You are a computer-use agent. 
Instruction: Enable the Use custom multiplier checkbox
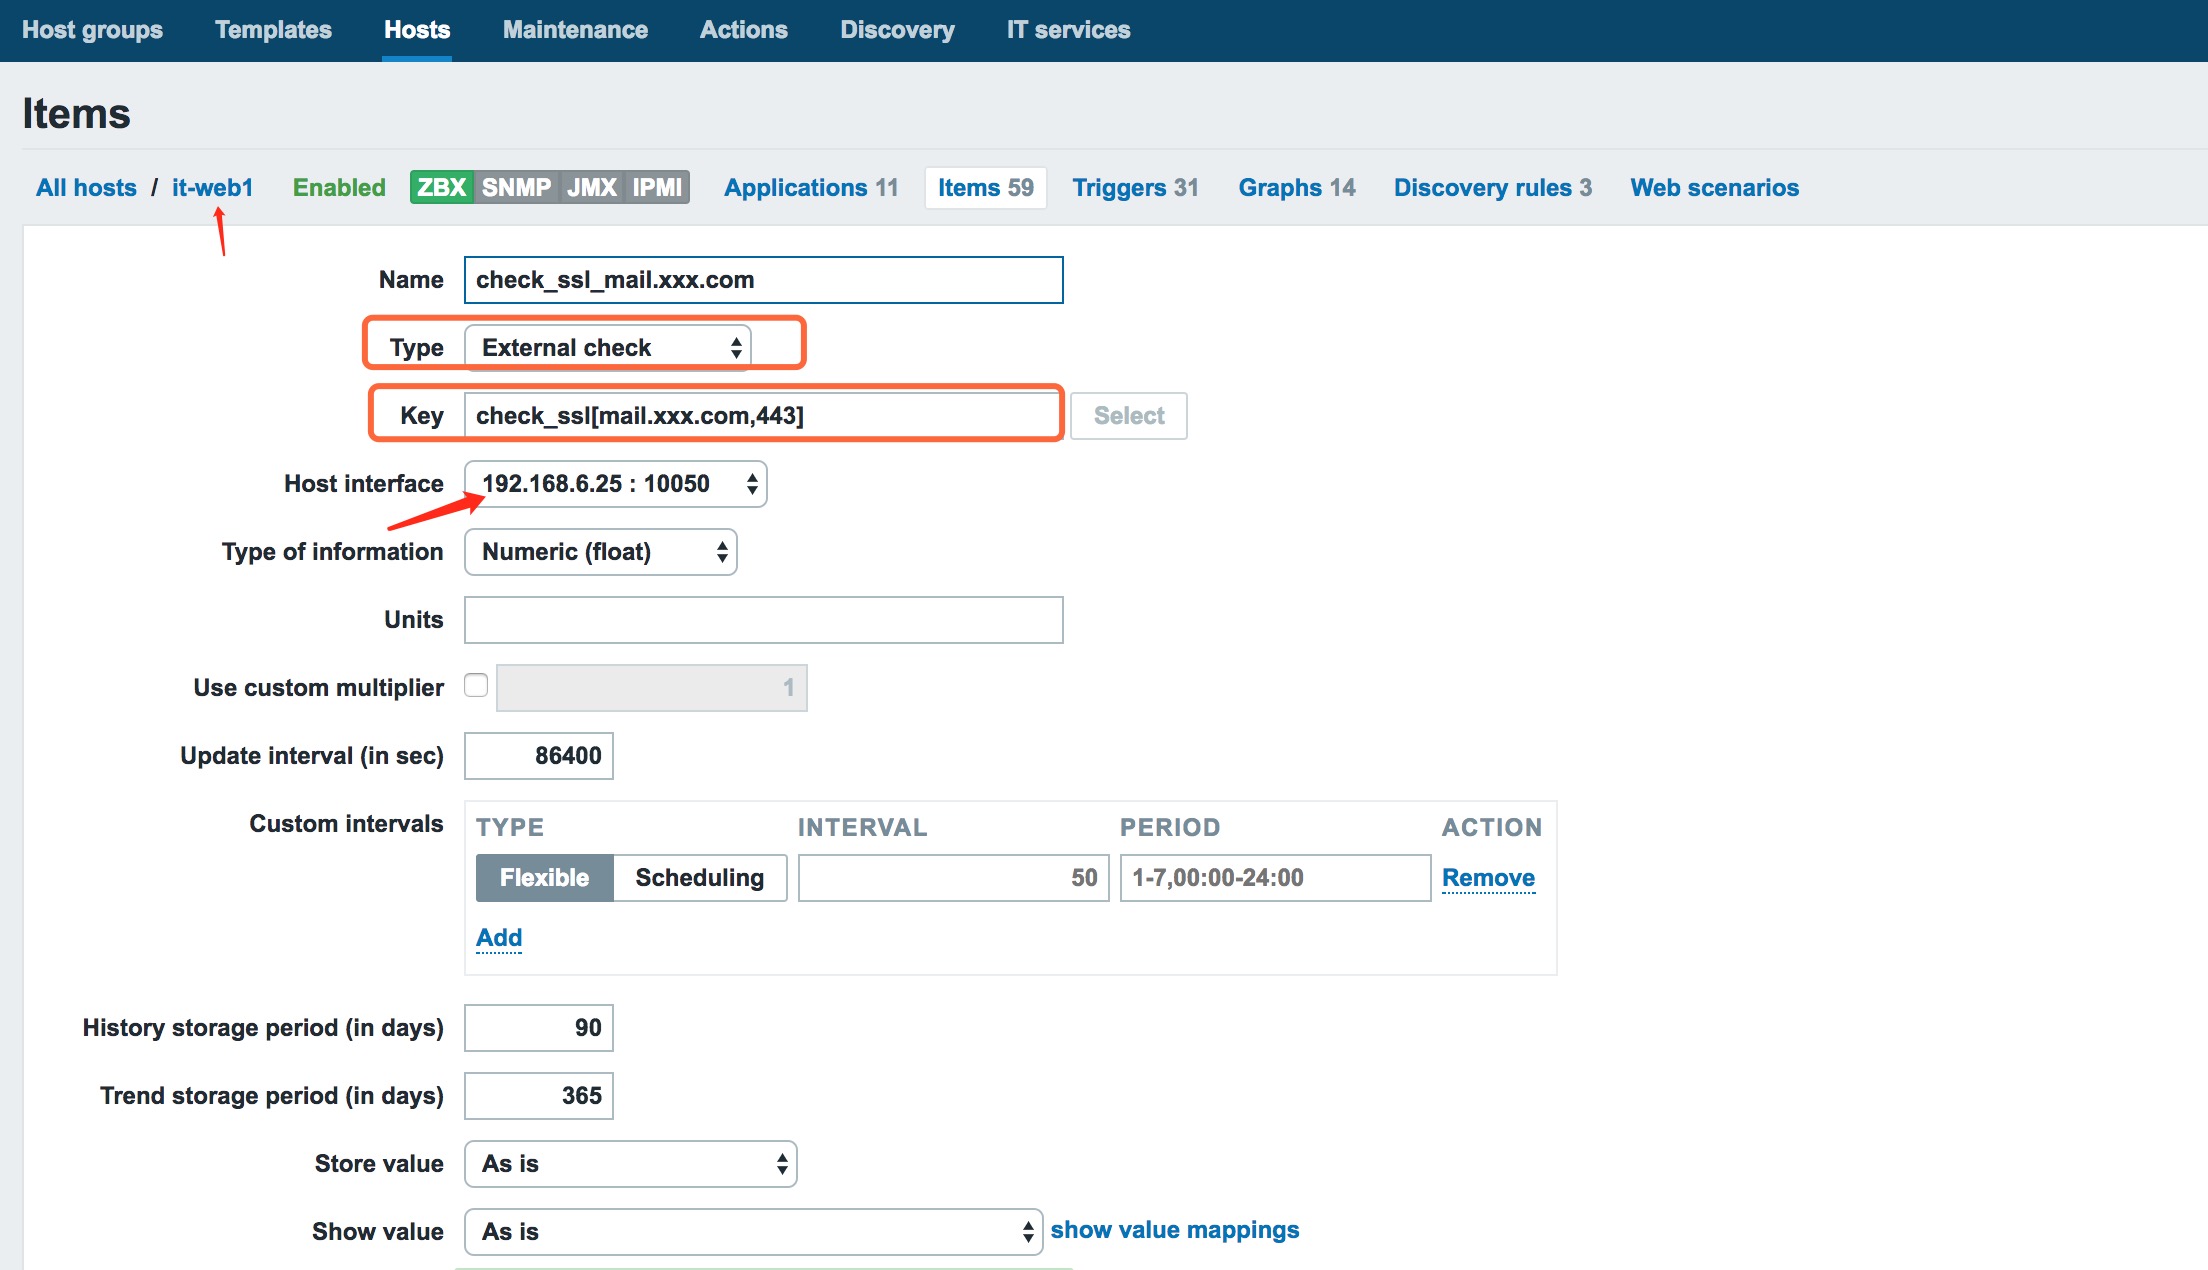tap(476, 685)
